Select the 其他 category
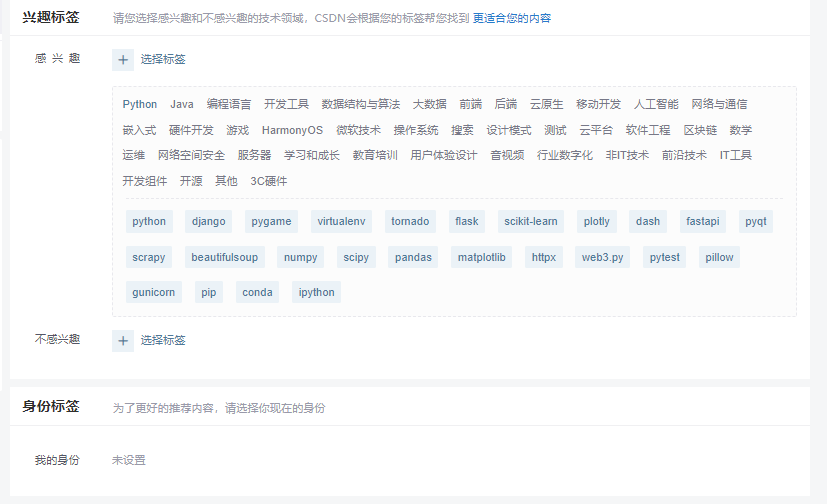 point(226,181)
